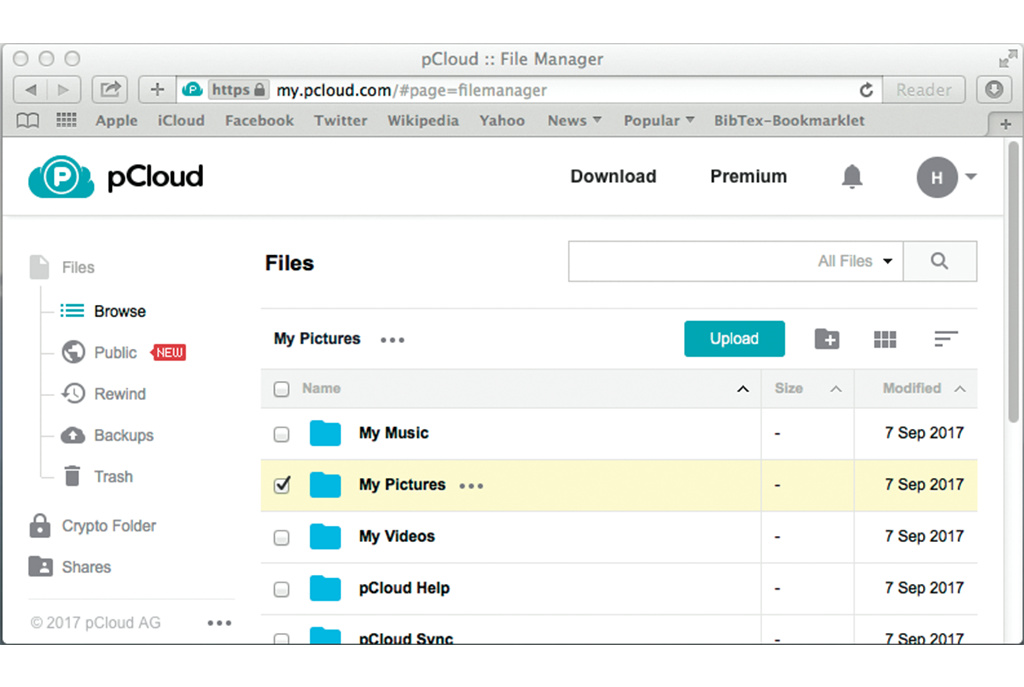Open the Premium page

click(x=748, y=177)
